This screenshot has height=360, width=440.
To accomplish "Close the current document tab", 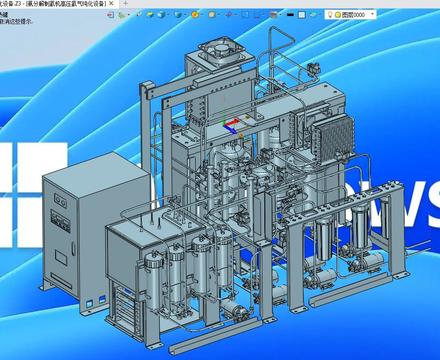I will [112, 4].
